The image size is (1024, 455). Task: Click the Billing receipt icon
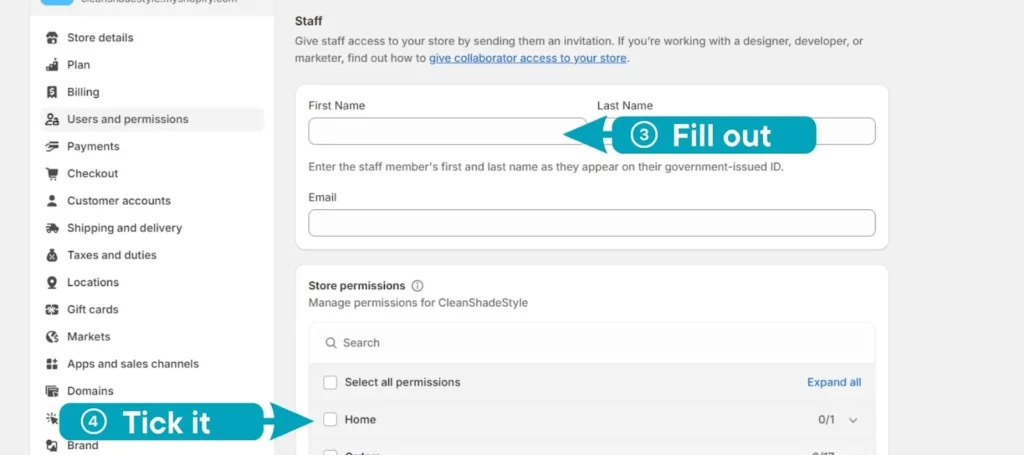coord(52,92)
